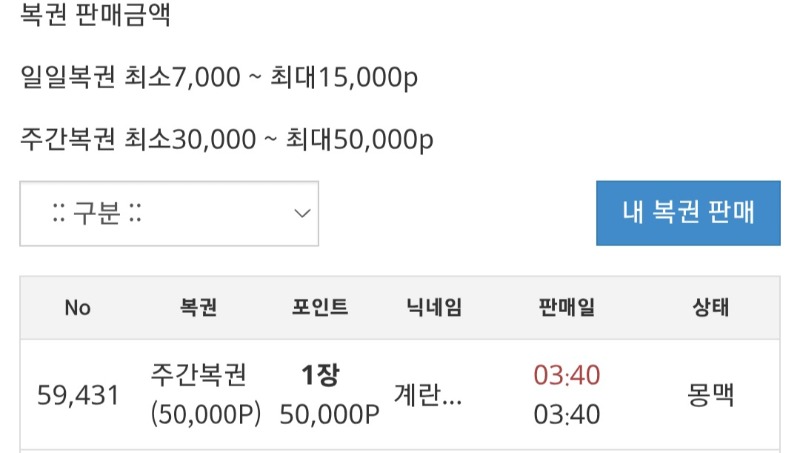Open the seller nickname 계란…
Image resolution: width=800 pixels, height=453 pixels.
point(428,395)
